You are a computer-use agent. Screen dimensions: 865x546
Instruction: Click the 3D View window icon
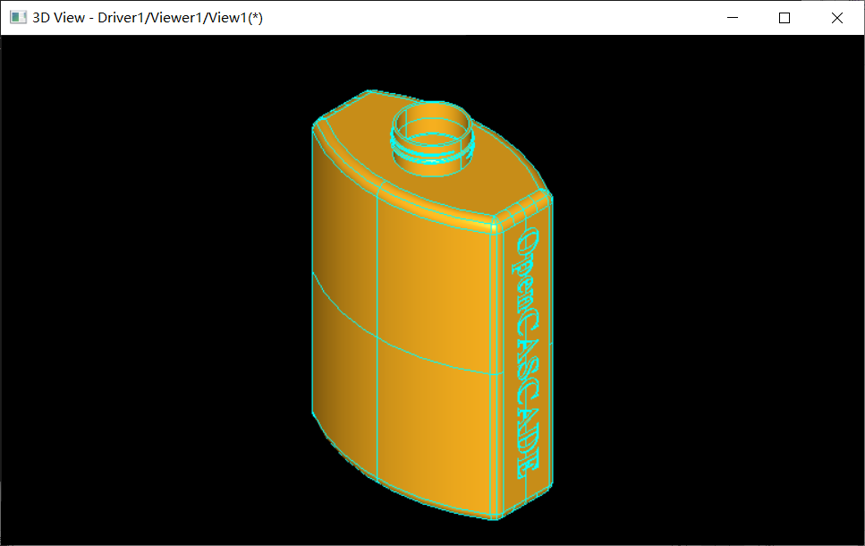18,18
